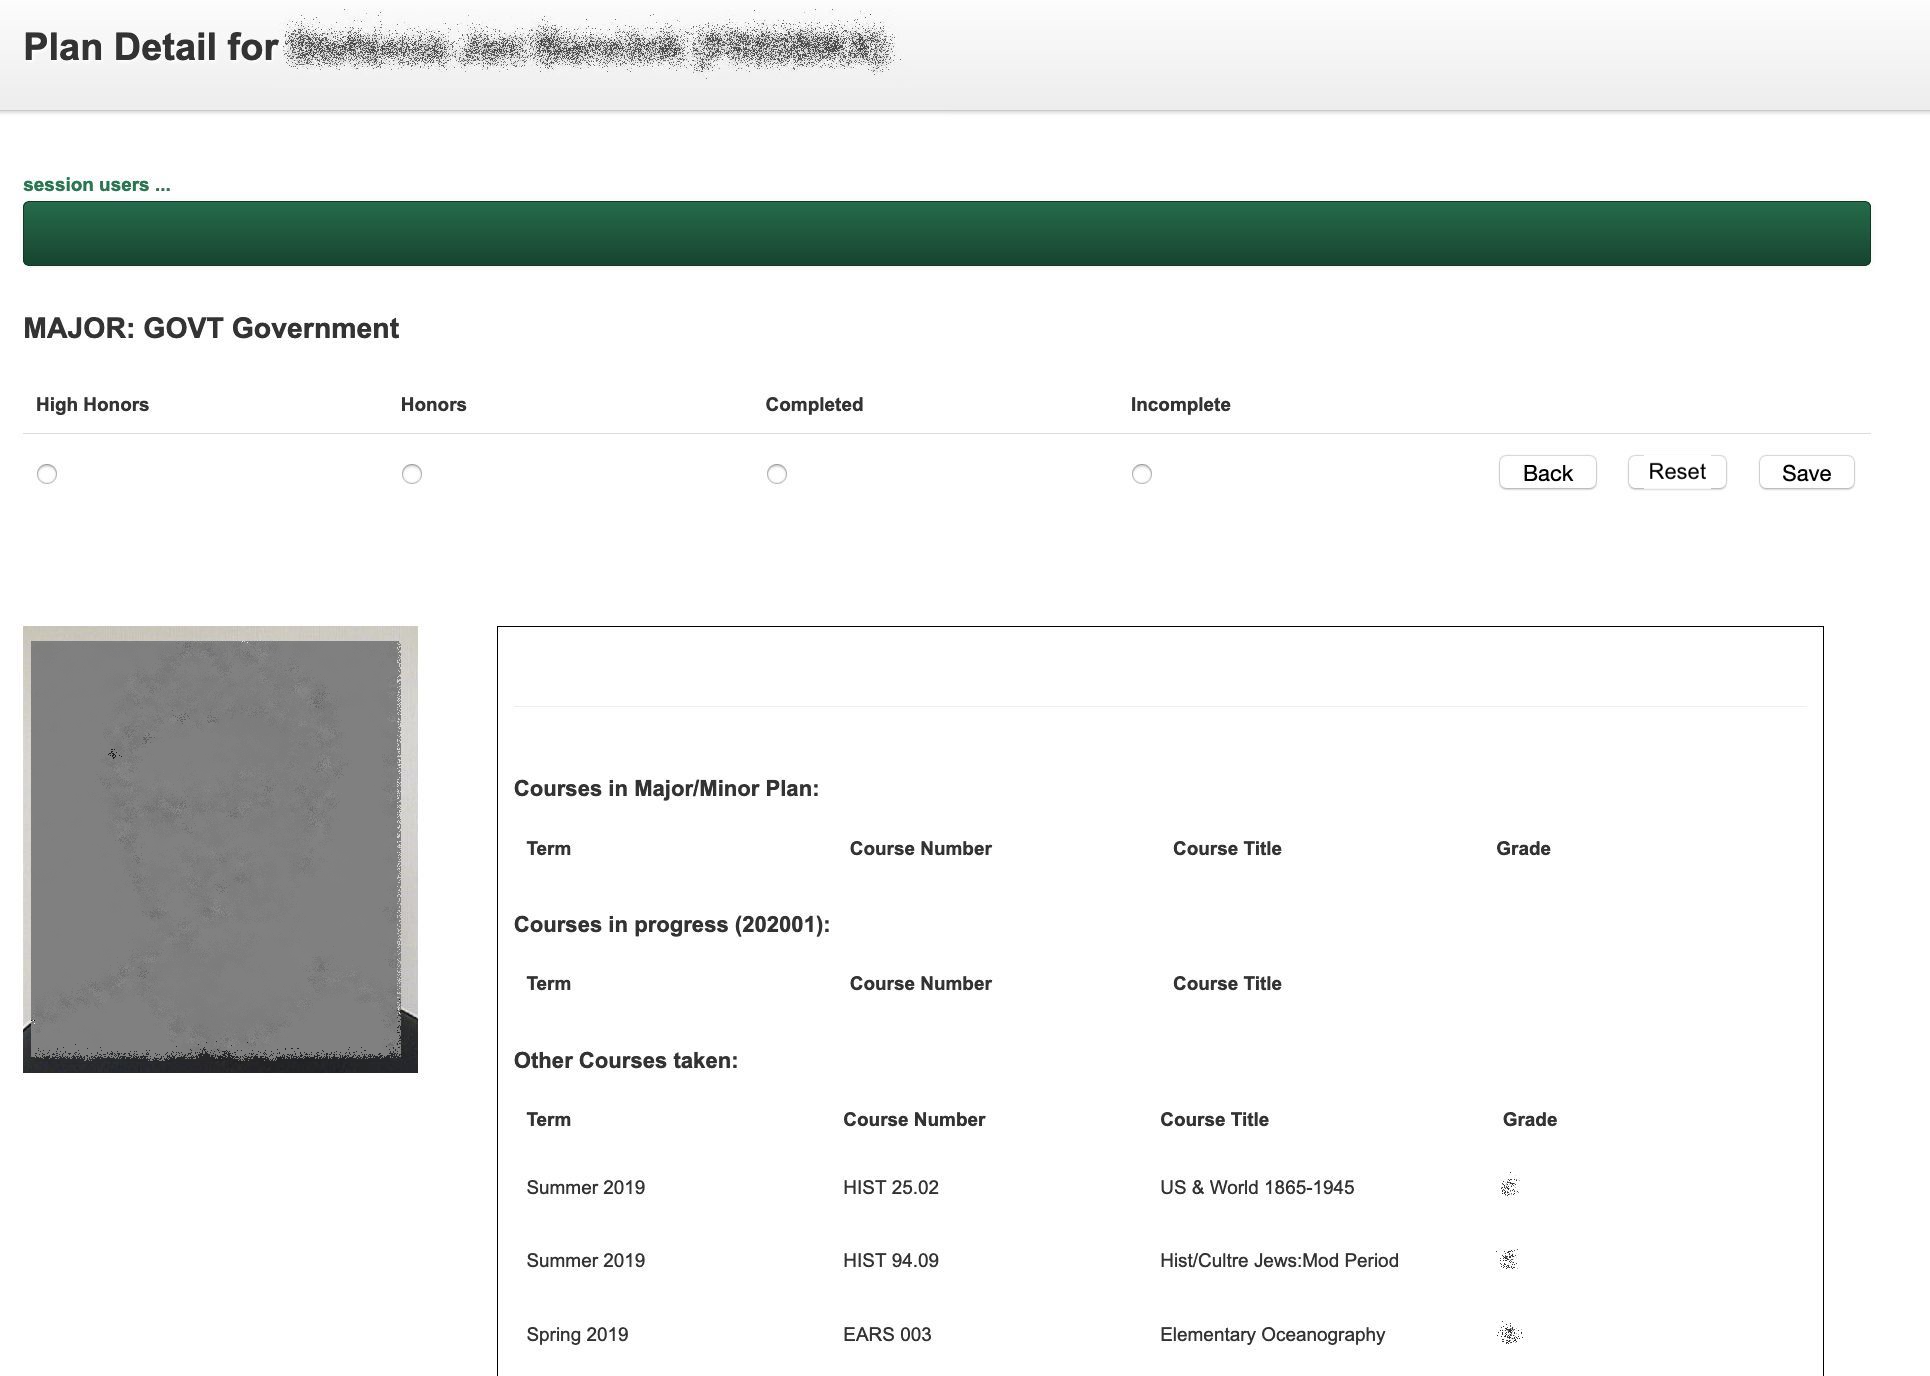
Task: Select the Honors radio button
Action: 412,474
